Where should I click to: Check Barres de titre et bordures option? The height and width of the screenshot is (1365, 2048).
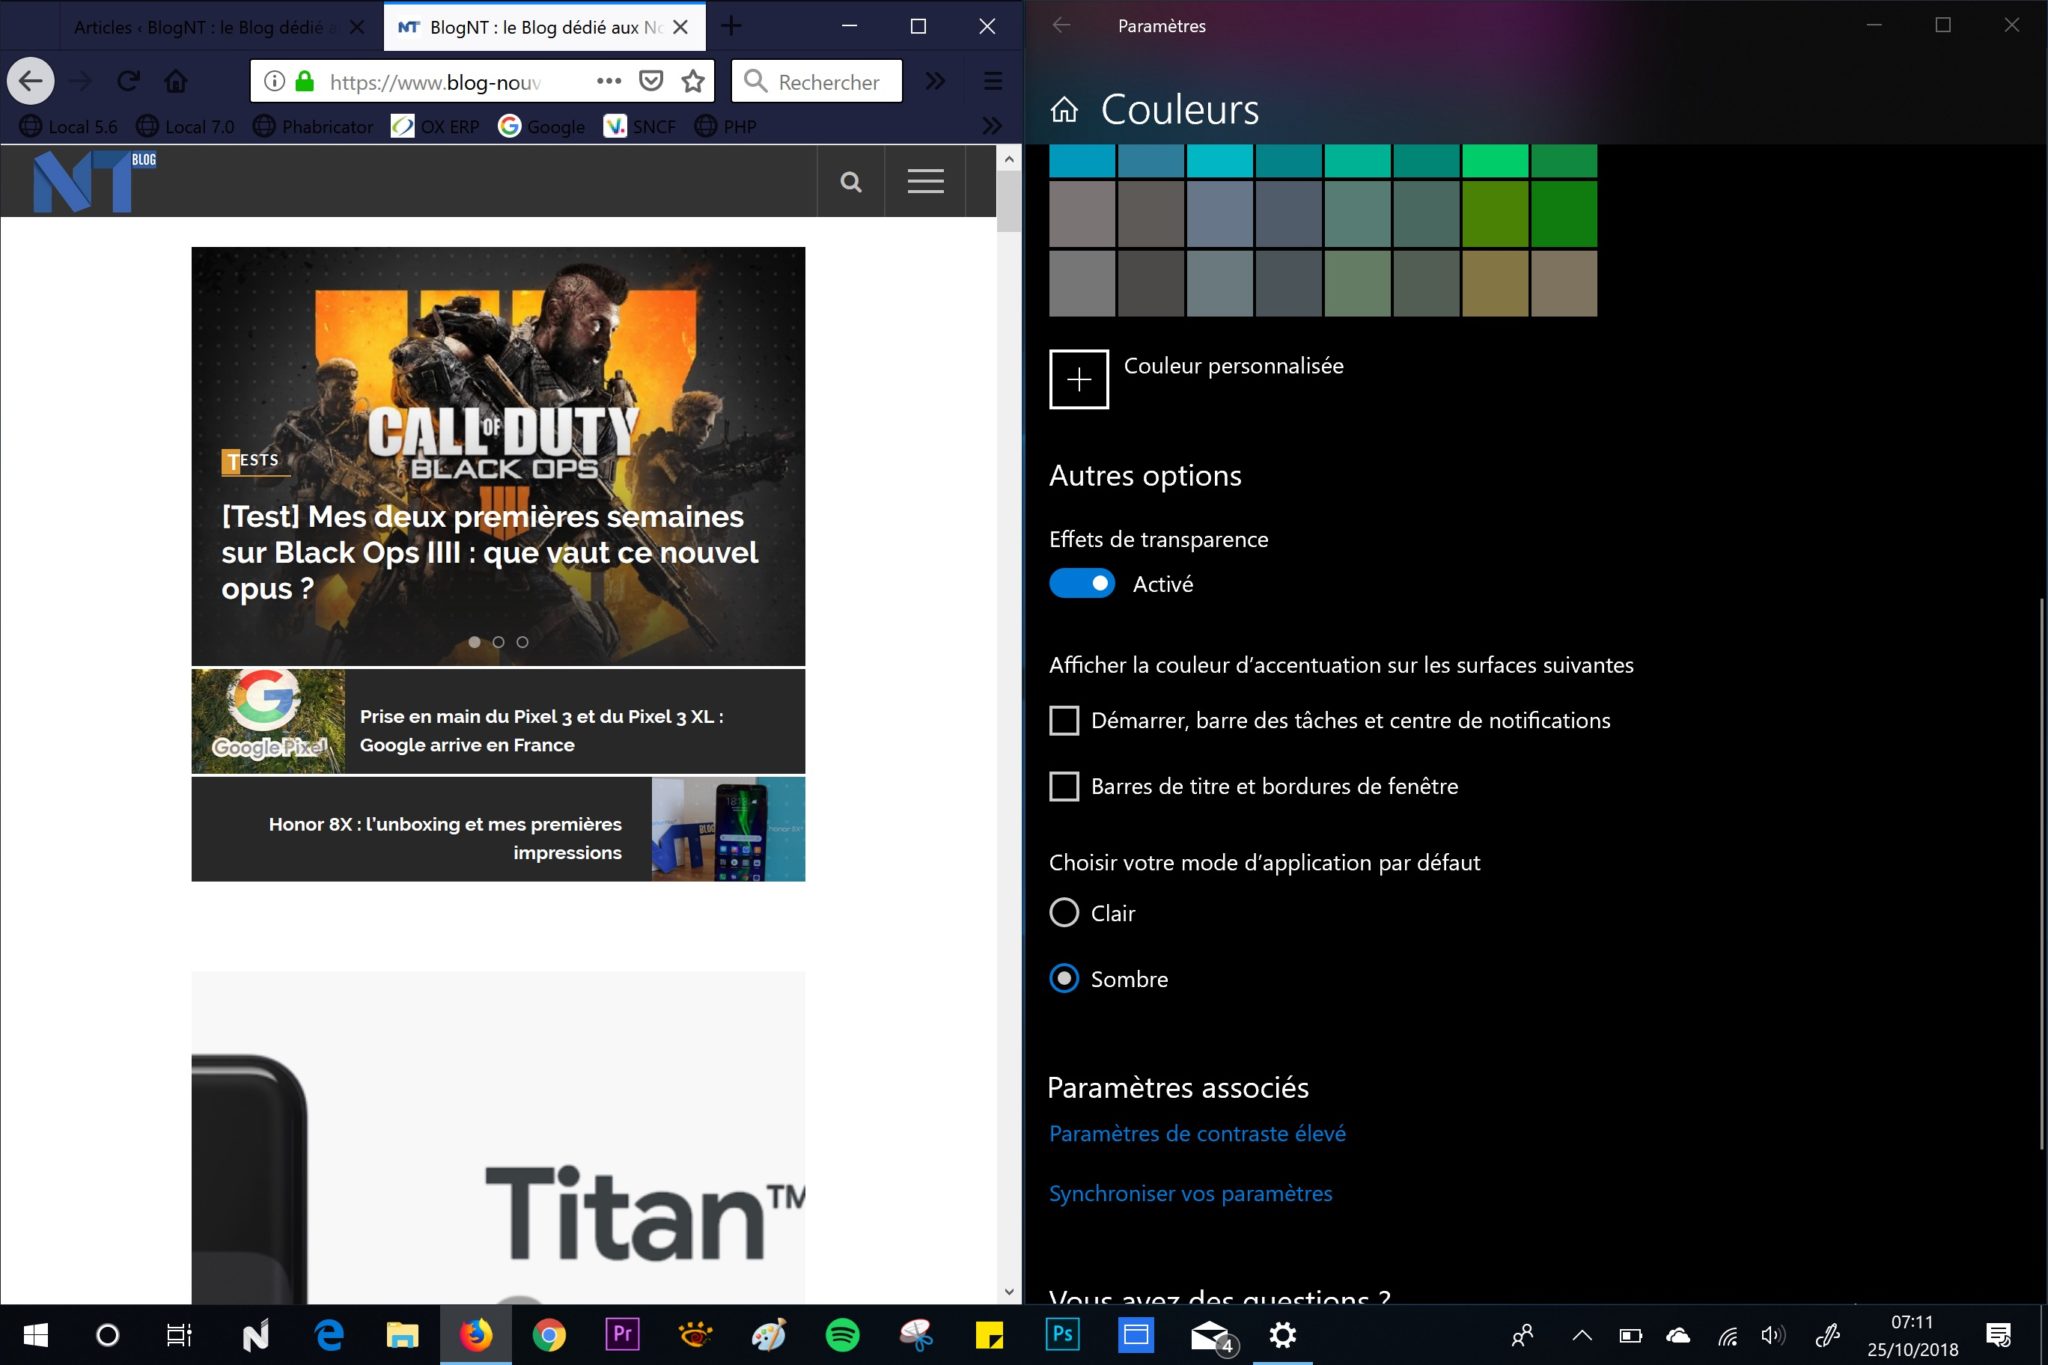pos(1064,786)
